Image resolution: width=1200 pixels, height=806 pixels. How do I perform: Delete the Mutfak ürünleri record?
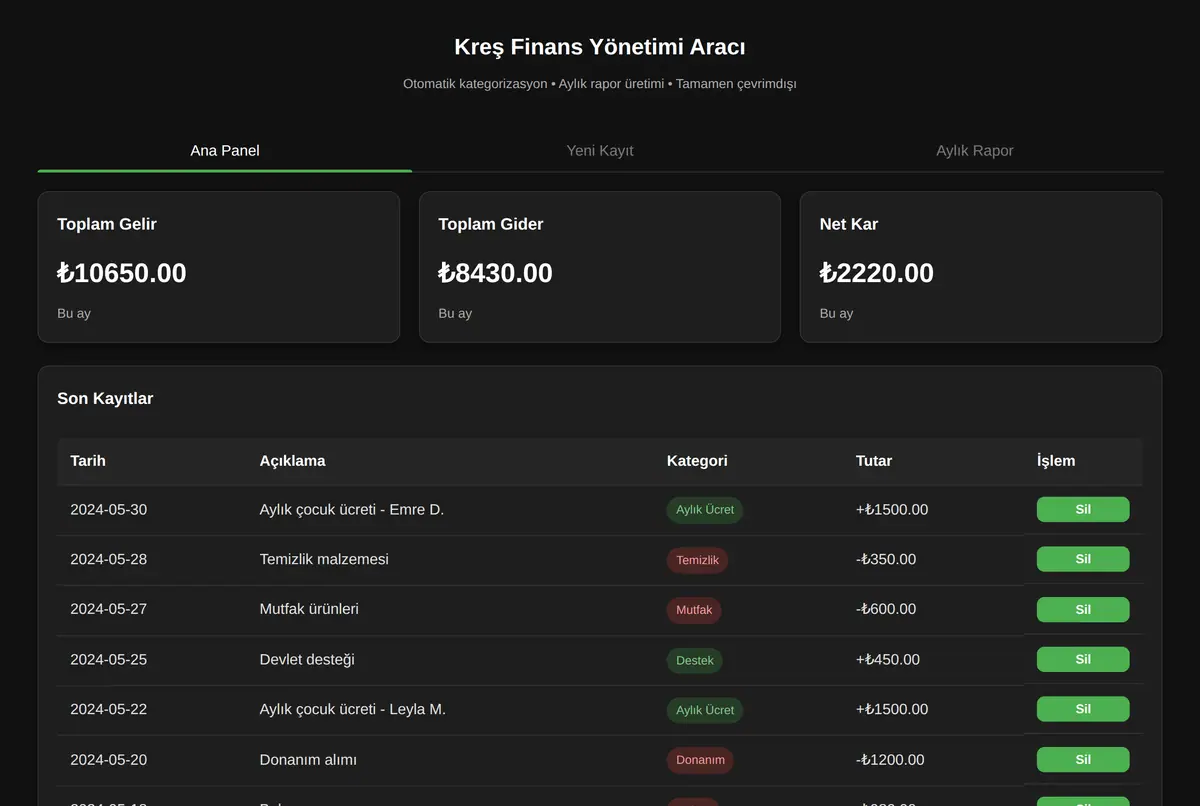point(1083,609)
